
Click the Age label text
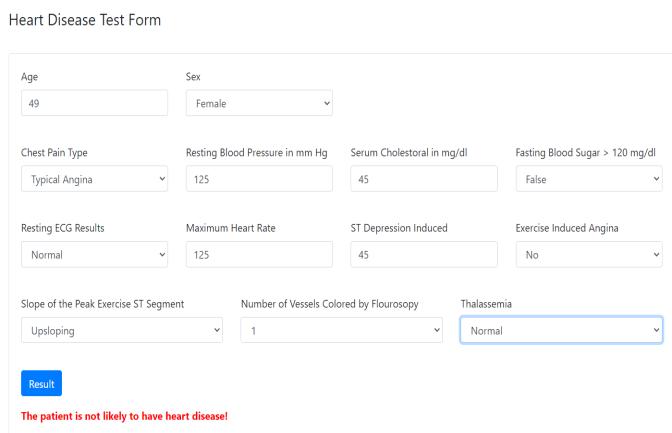pos(29,76)
